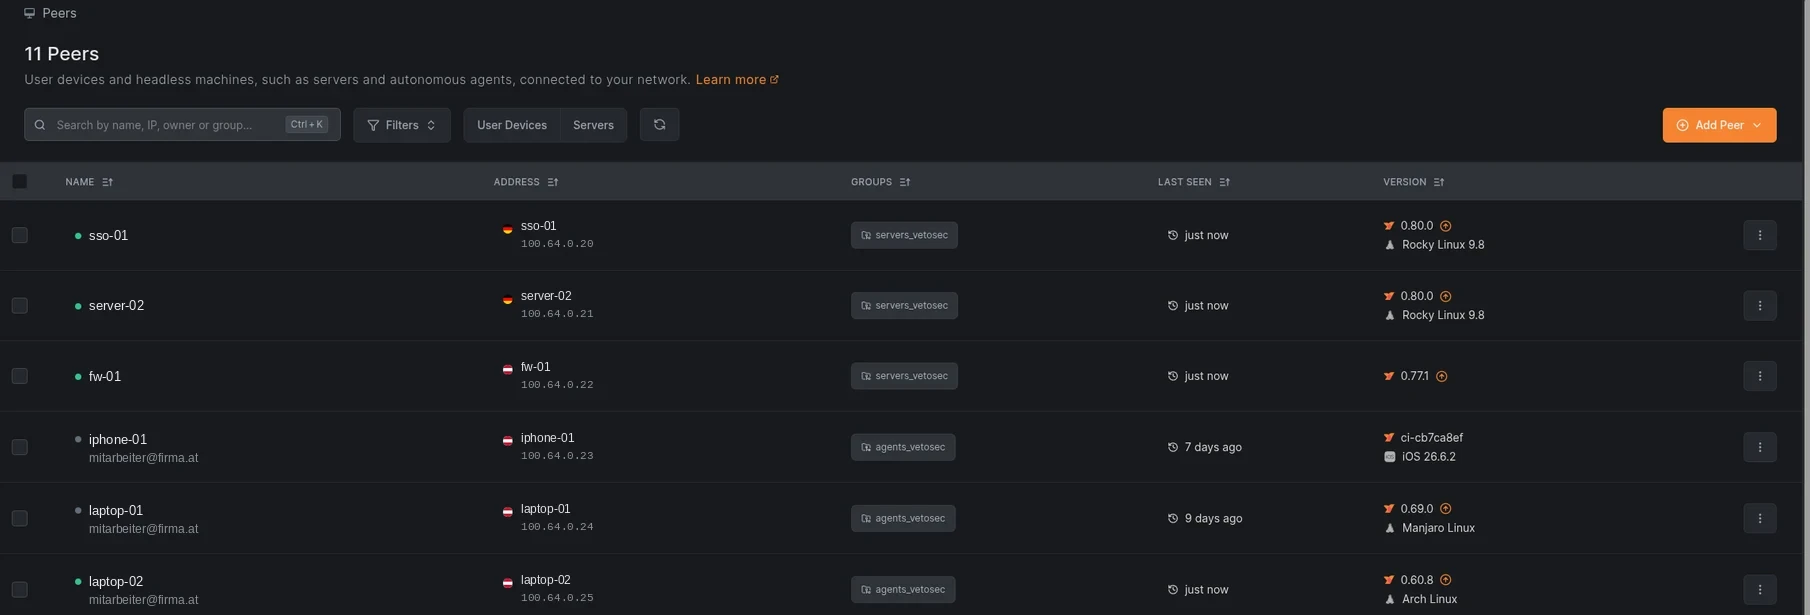Mark the laptop-01 row checkbox
This screenshot has width=1810, height=615.
click(x=20, y=518)
